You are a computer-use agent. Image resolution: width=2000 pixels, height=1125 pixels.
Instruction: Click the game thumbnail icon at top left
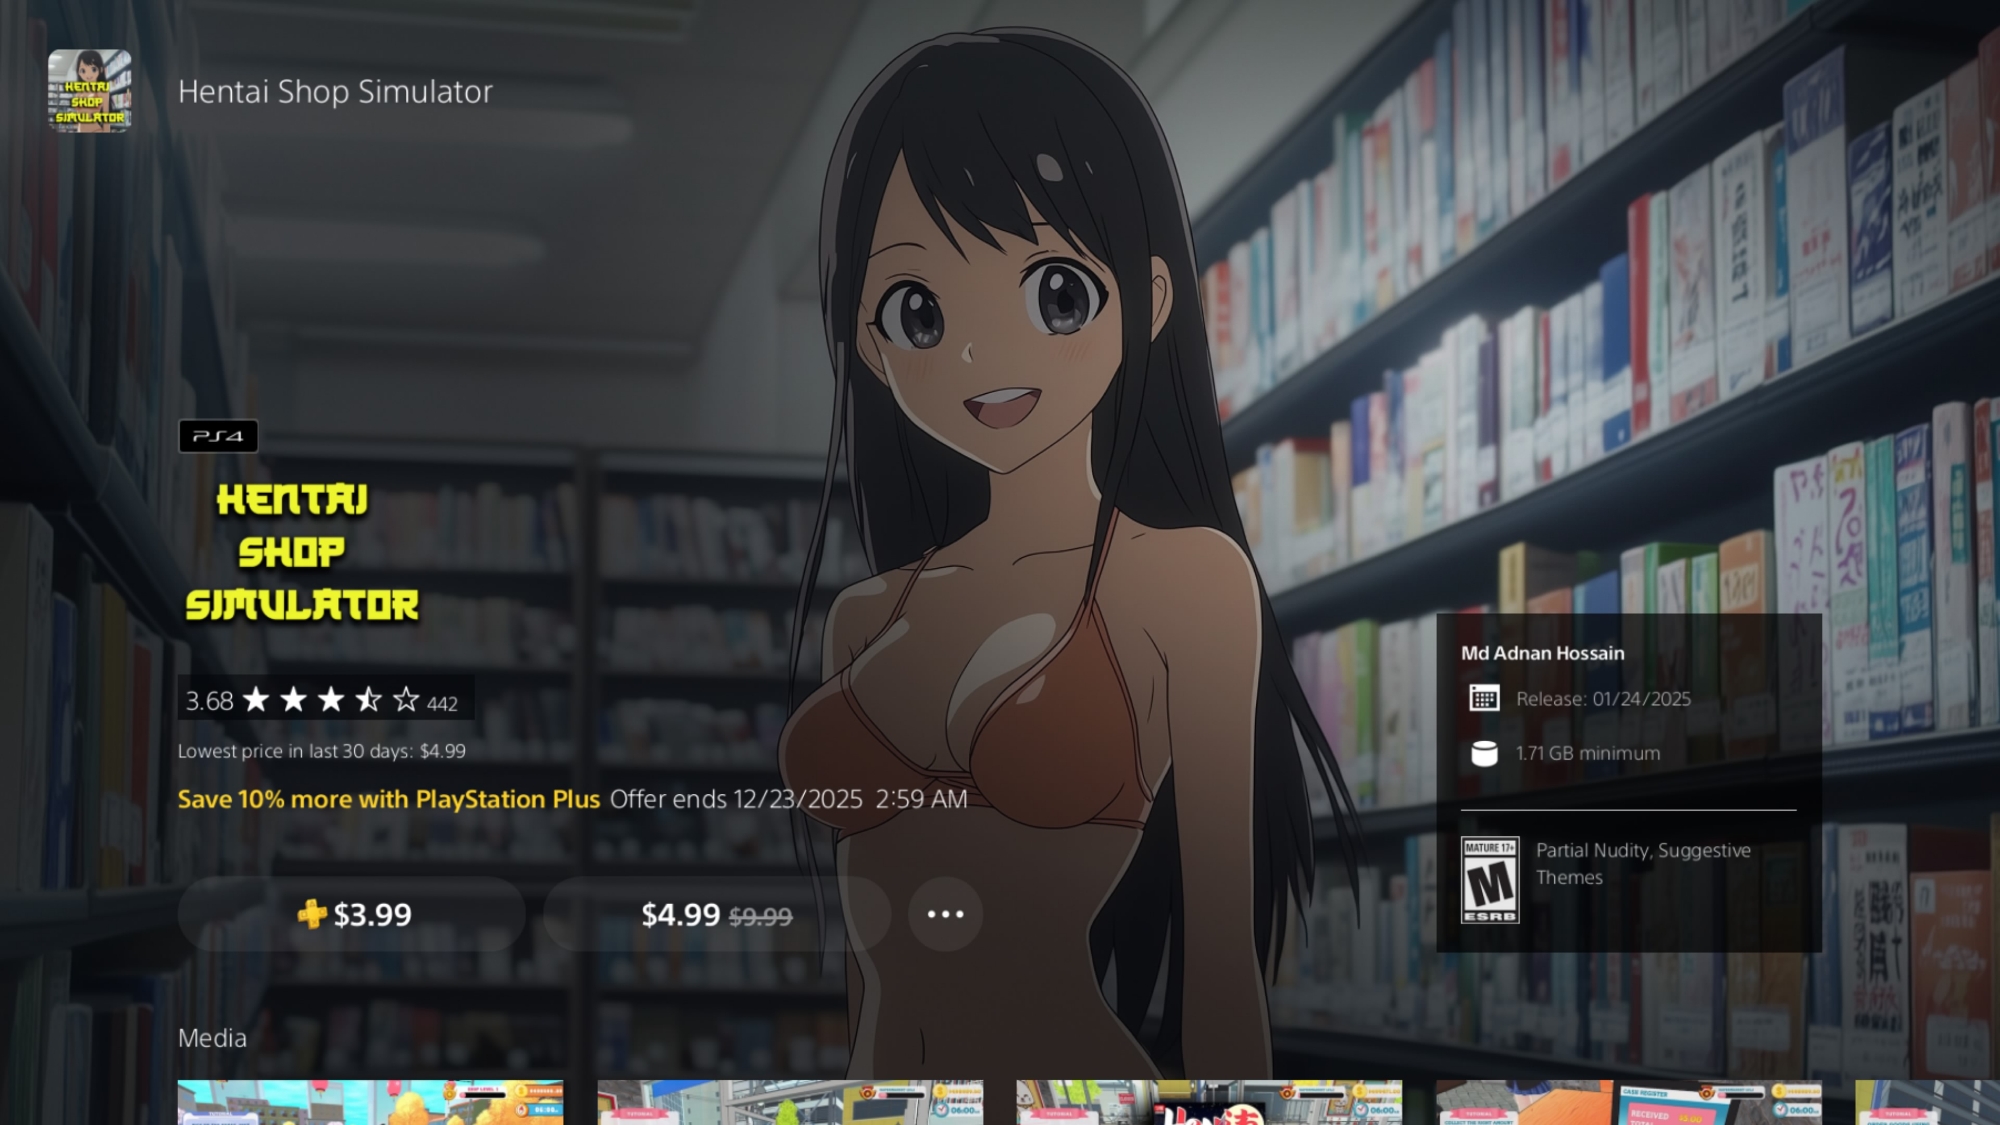(90, 91)
